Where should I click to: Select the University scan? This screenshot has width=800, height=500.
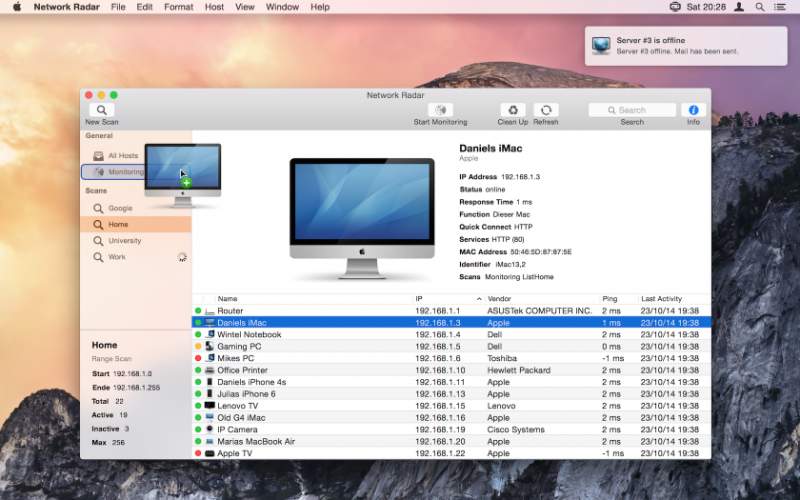(124, 241)
